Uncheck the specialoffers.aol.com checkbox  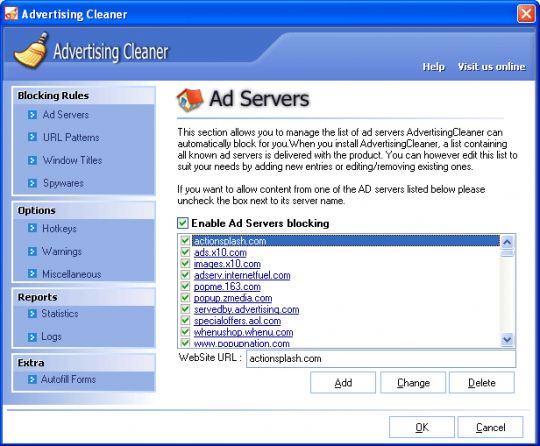pos(185,320)
